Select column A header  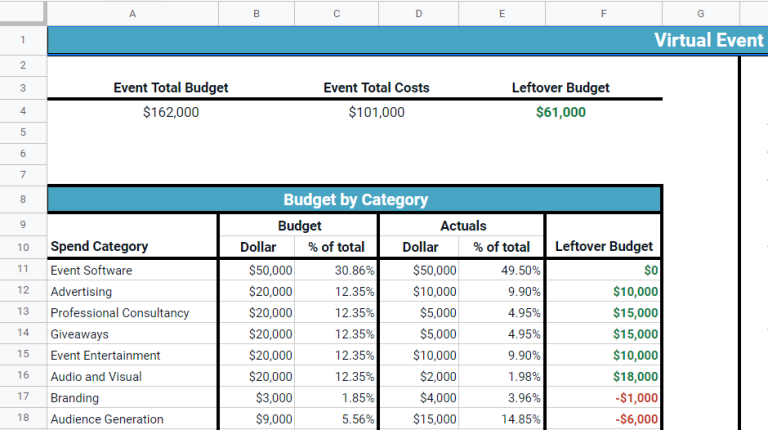[x=133, y=13]
